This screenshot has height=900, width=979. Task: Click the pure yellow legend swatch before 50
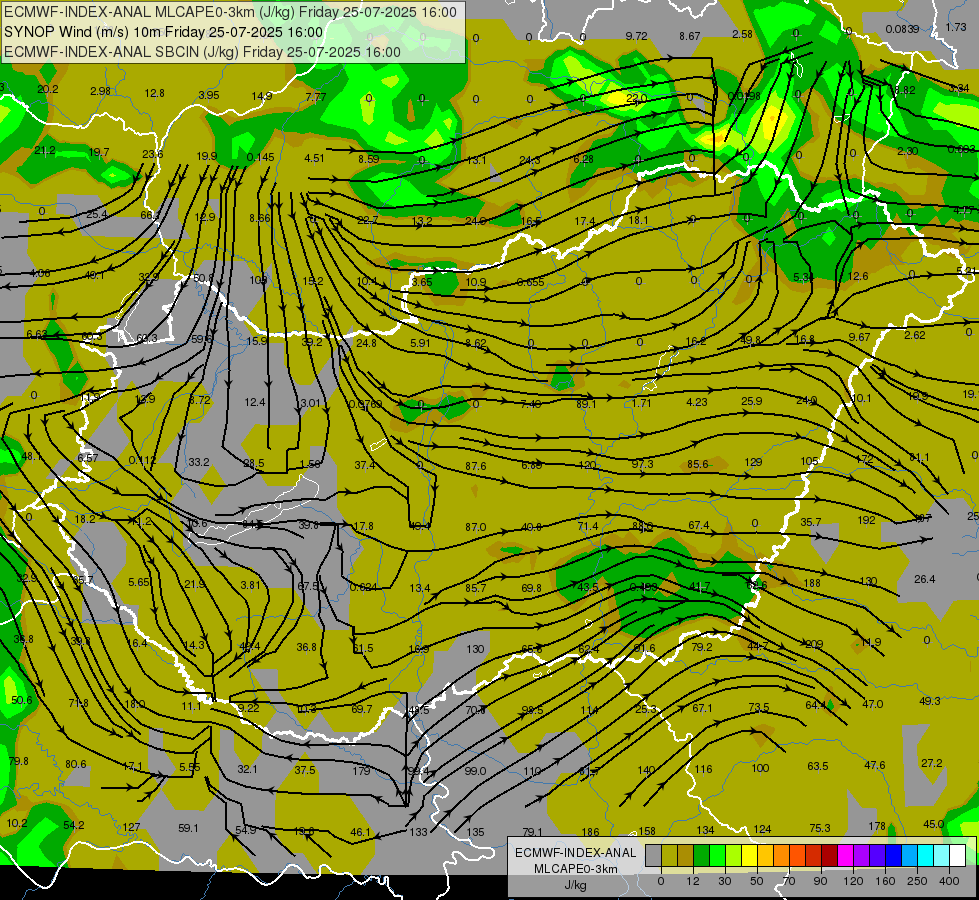click(x=750, y=855)
